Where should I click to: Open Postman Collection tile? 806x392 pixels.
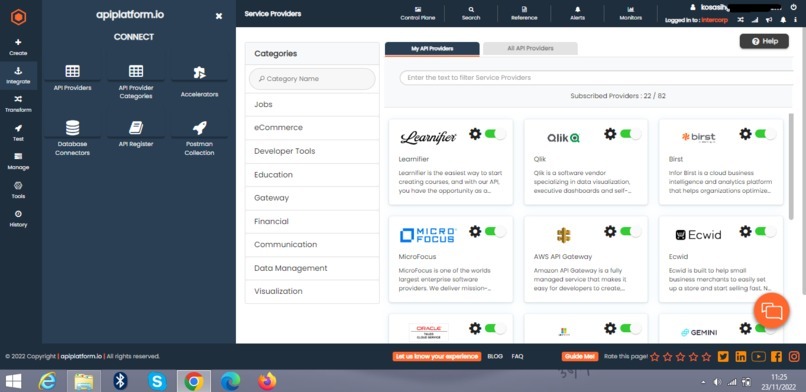199,137
